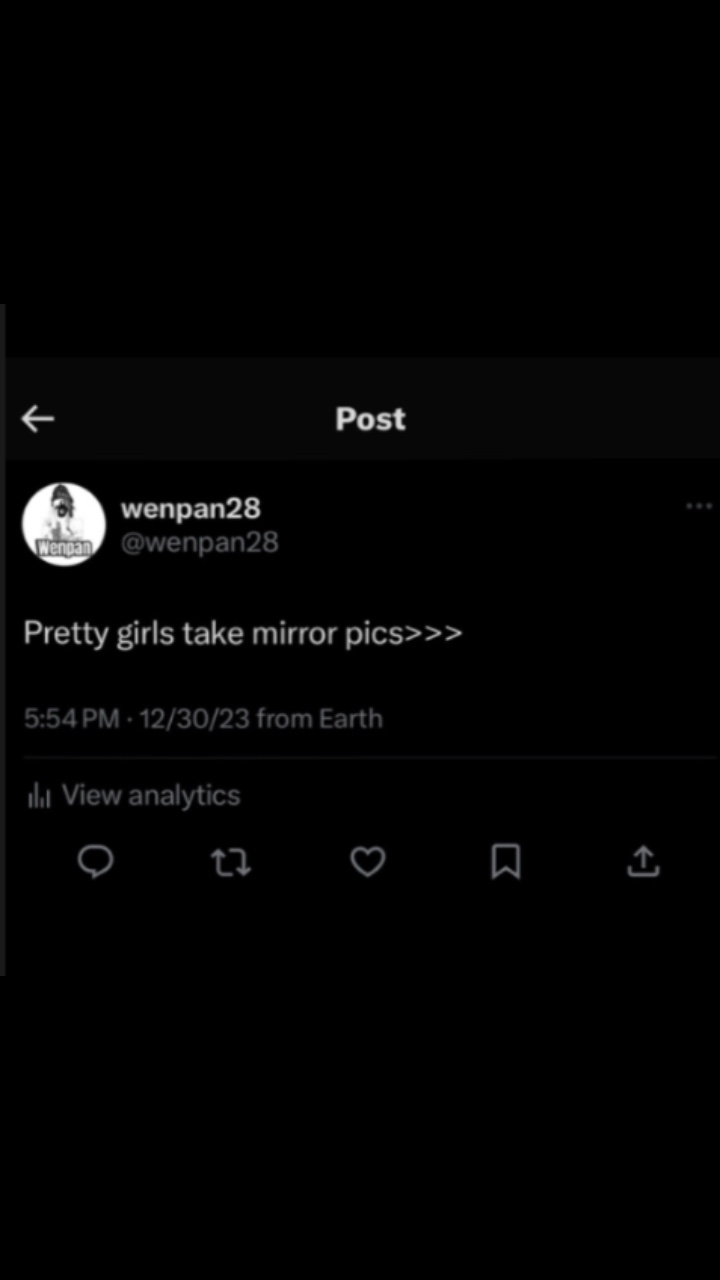Click the @wenpan28 handle
The image size is (720, 1280).
(x=199, y=542)
